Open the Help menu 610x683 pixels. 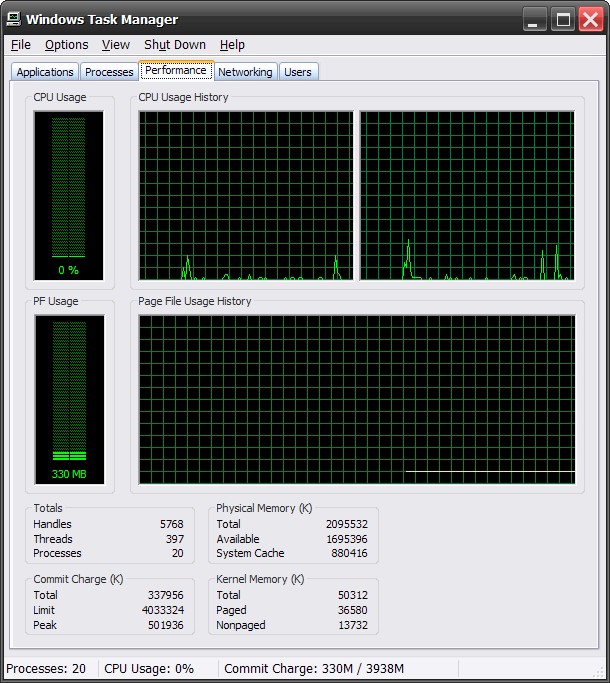(232, 45)
